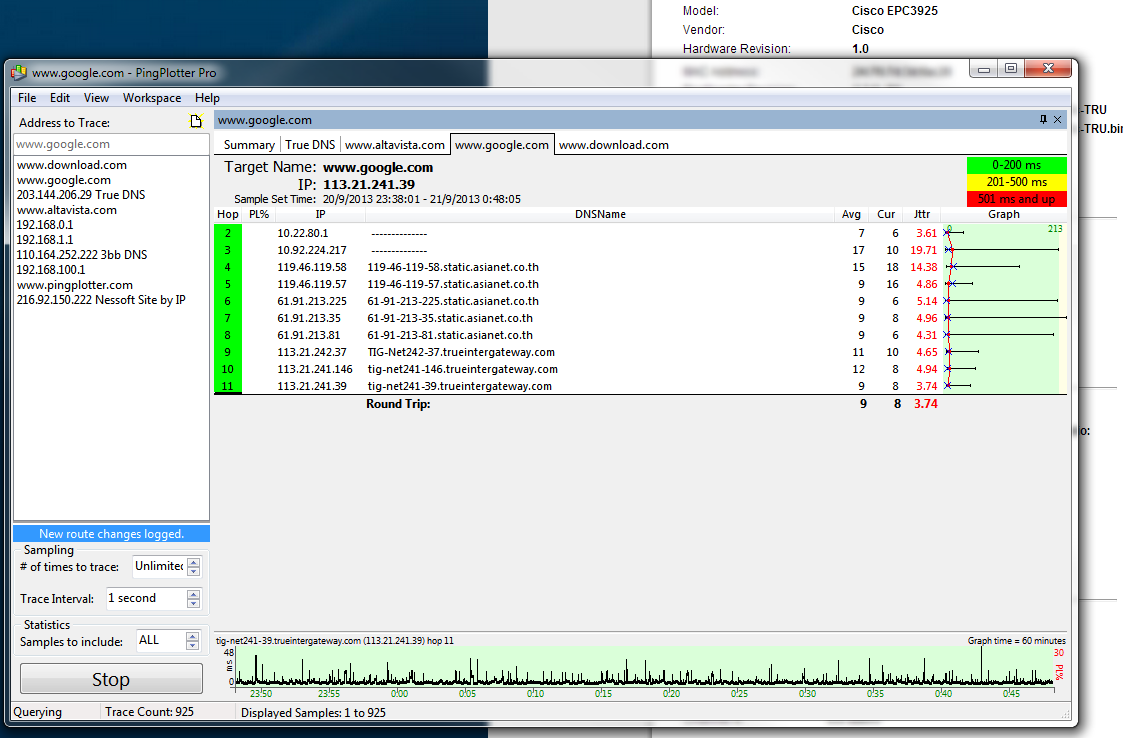Select hop 2 row 10.22.80.1
This screenshot has height=738, width=1123.
click(x=640, y=233)
